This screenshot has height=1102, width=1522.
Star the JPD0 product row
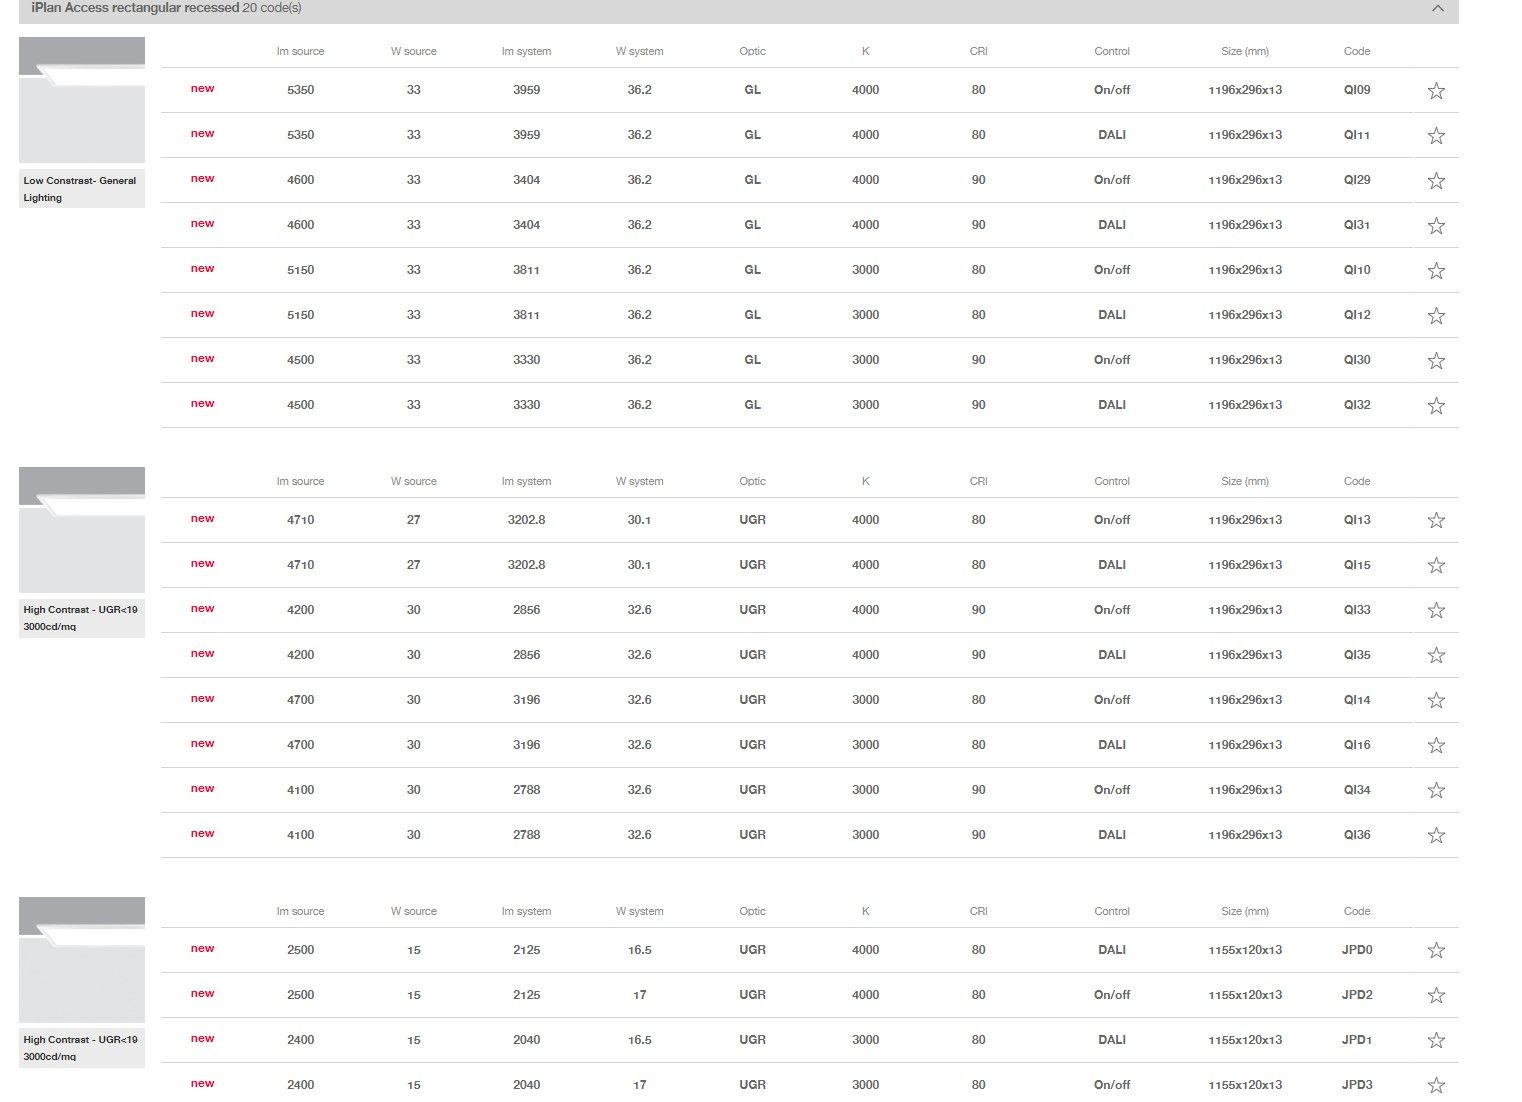1436,951
